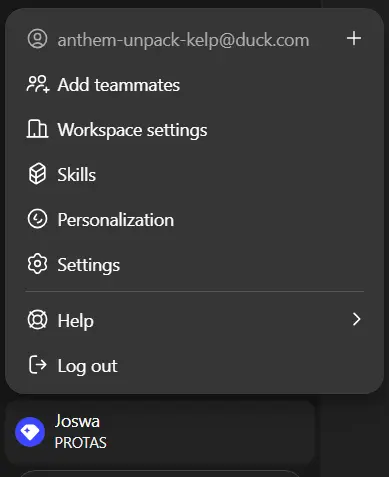The image size is (389, 477).
Task: Click the Help lifebuoy icon
Action: (37, 320)
